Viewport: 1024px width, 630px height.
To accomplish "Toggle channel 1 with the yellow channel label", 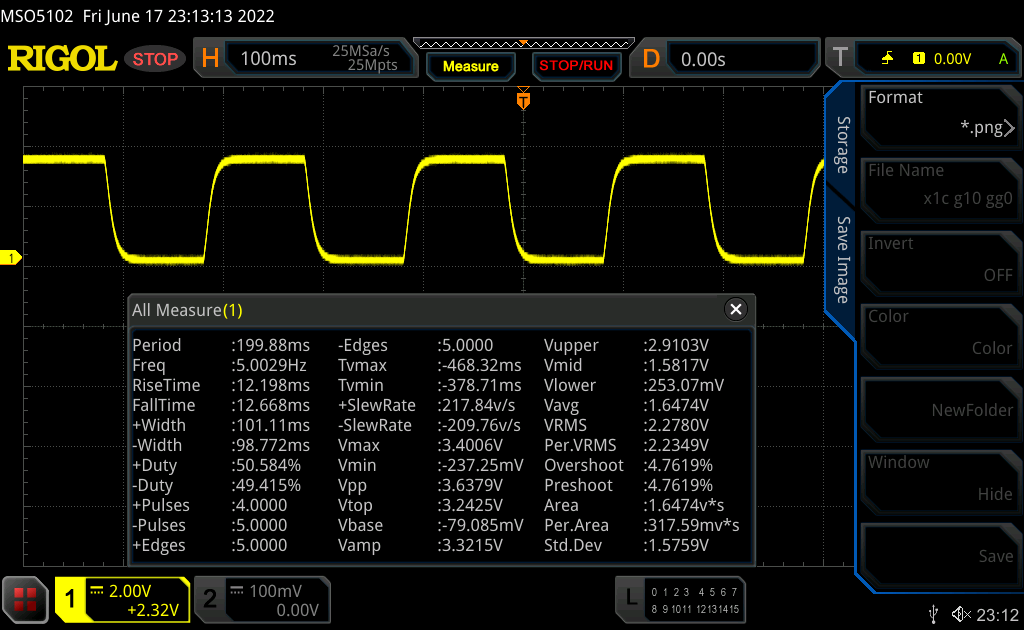I will coord(72,599).
